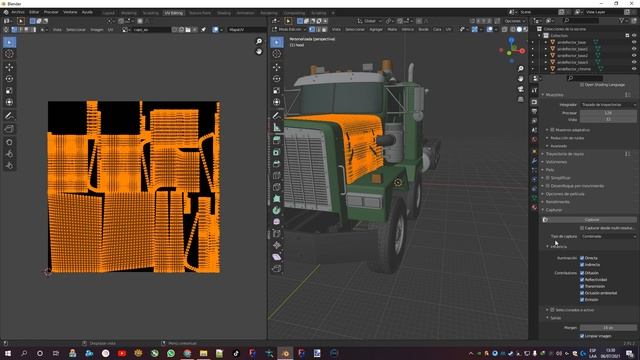The width and height of the screenshot is (640, 360).
Task: Select the Scale tool in UV editor toolbar
Action: (9, 91)
